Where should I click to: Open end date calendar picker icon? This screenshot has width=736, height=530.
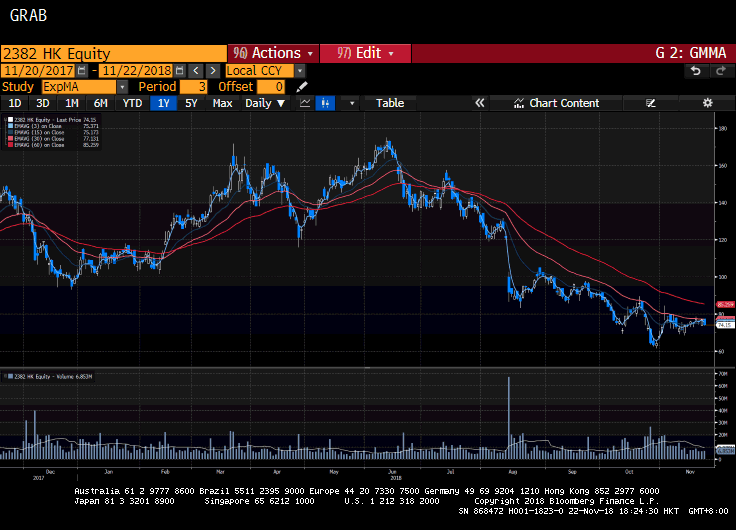tap(179, 71)
